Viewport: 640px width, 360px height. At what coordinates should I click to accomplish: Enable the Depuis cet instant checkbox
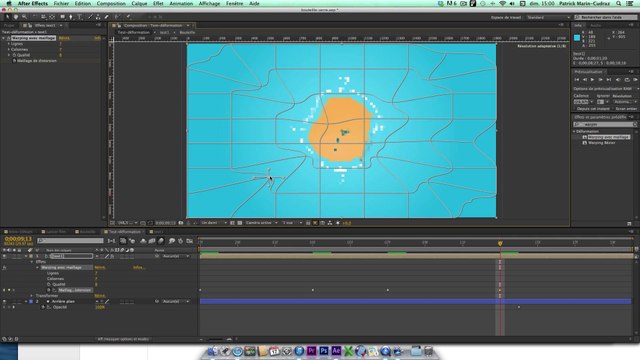click(575, 109)
